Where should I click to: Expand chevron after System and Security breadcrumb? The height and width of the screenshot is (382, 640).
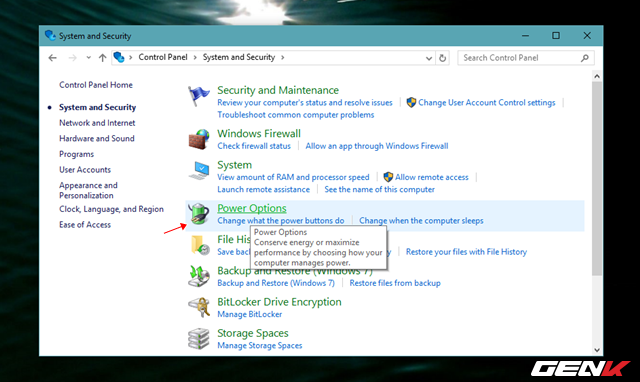282,58
